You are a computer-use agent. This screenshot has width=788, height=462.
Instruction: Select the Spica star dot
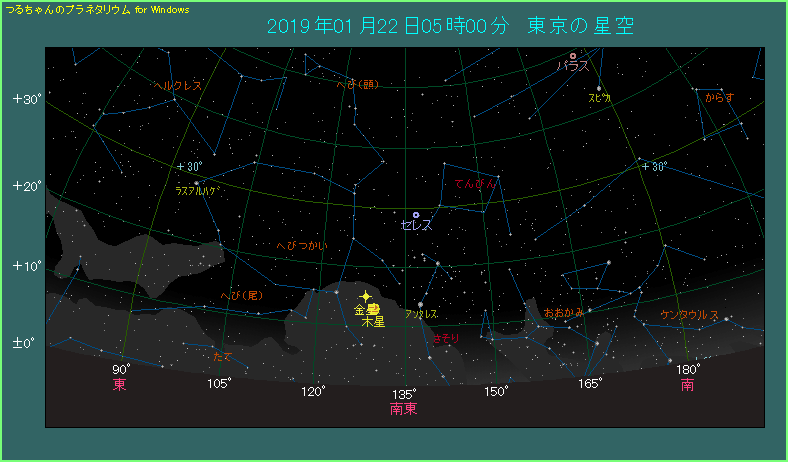[x=599, y=88]
